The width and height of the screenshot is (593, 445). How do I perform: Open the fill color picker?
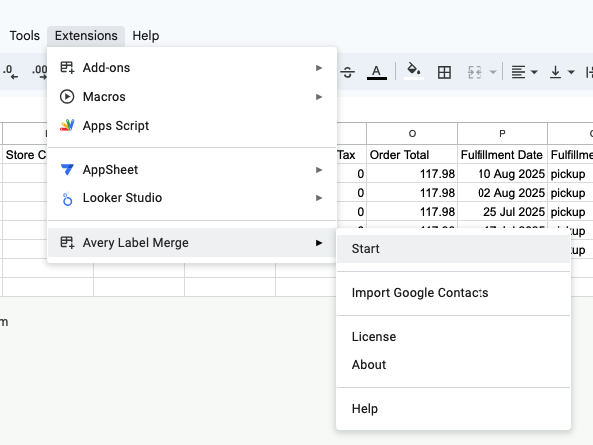[x=413, y=71]
